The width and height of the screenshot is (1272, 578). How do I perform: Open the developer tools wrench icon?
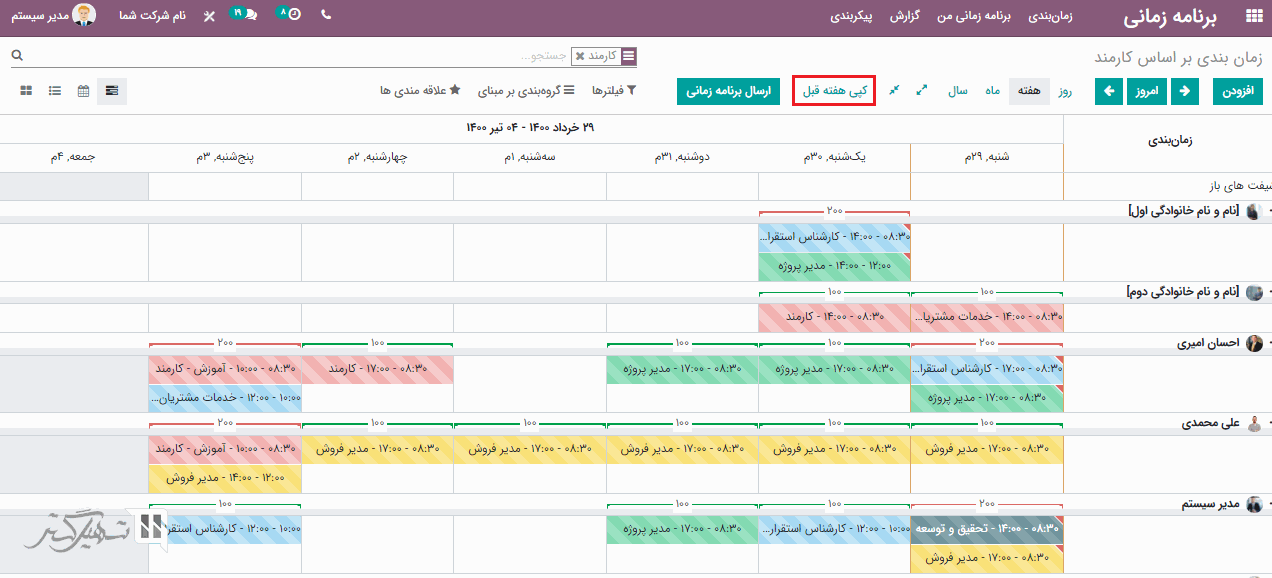[x=208, y=17]
